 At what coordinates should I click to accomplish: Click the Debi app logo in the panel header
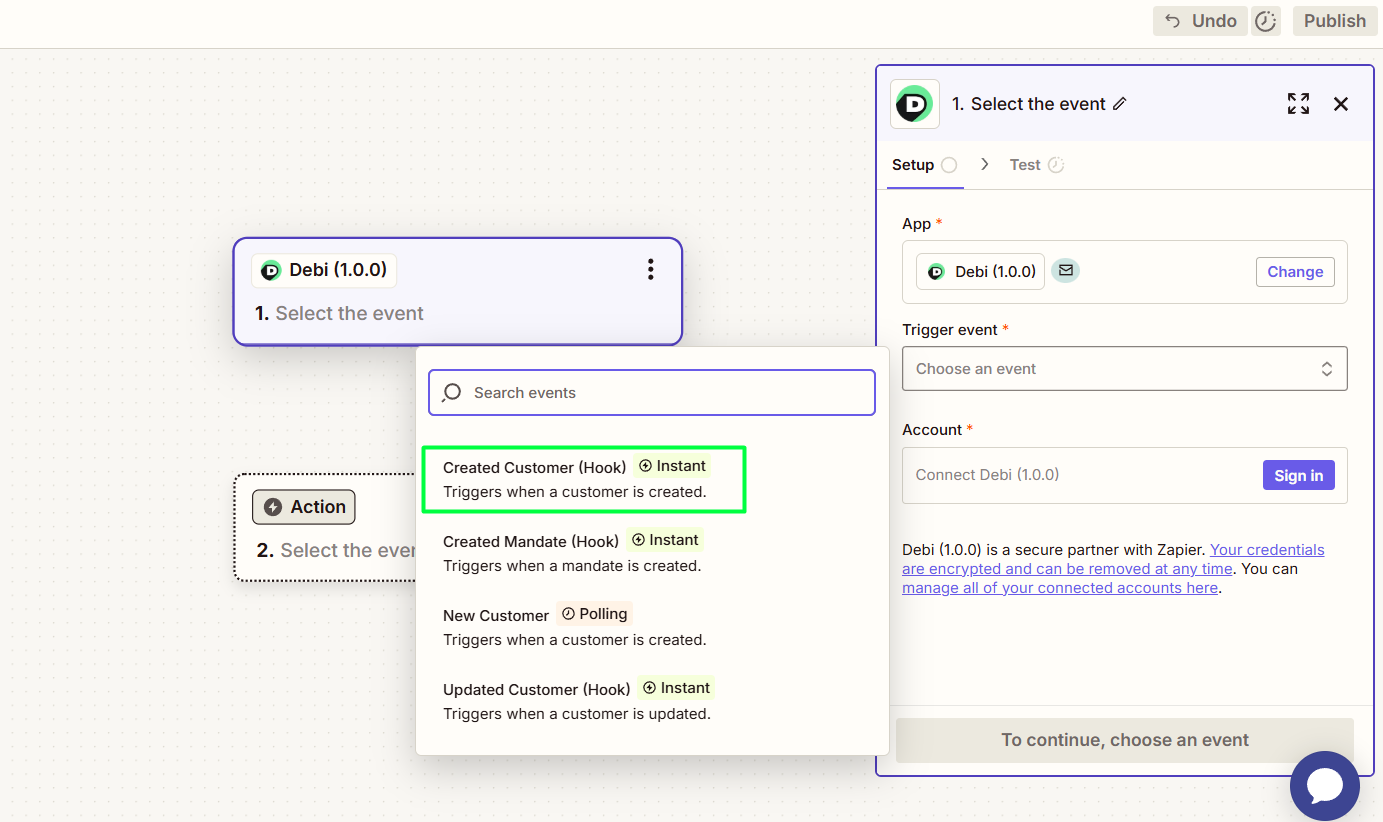pyautogui.click(x=915, y=104)
